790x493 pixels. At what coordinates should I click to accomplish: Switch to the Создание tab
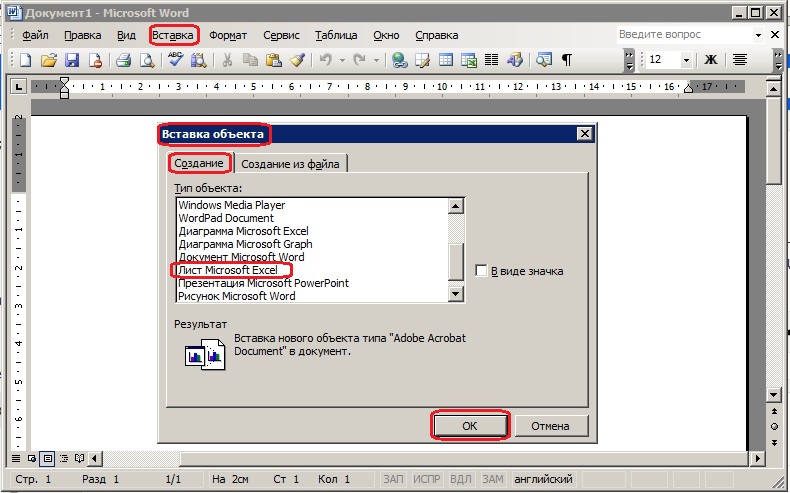click(x=199, y=163)
